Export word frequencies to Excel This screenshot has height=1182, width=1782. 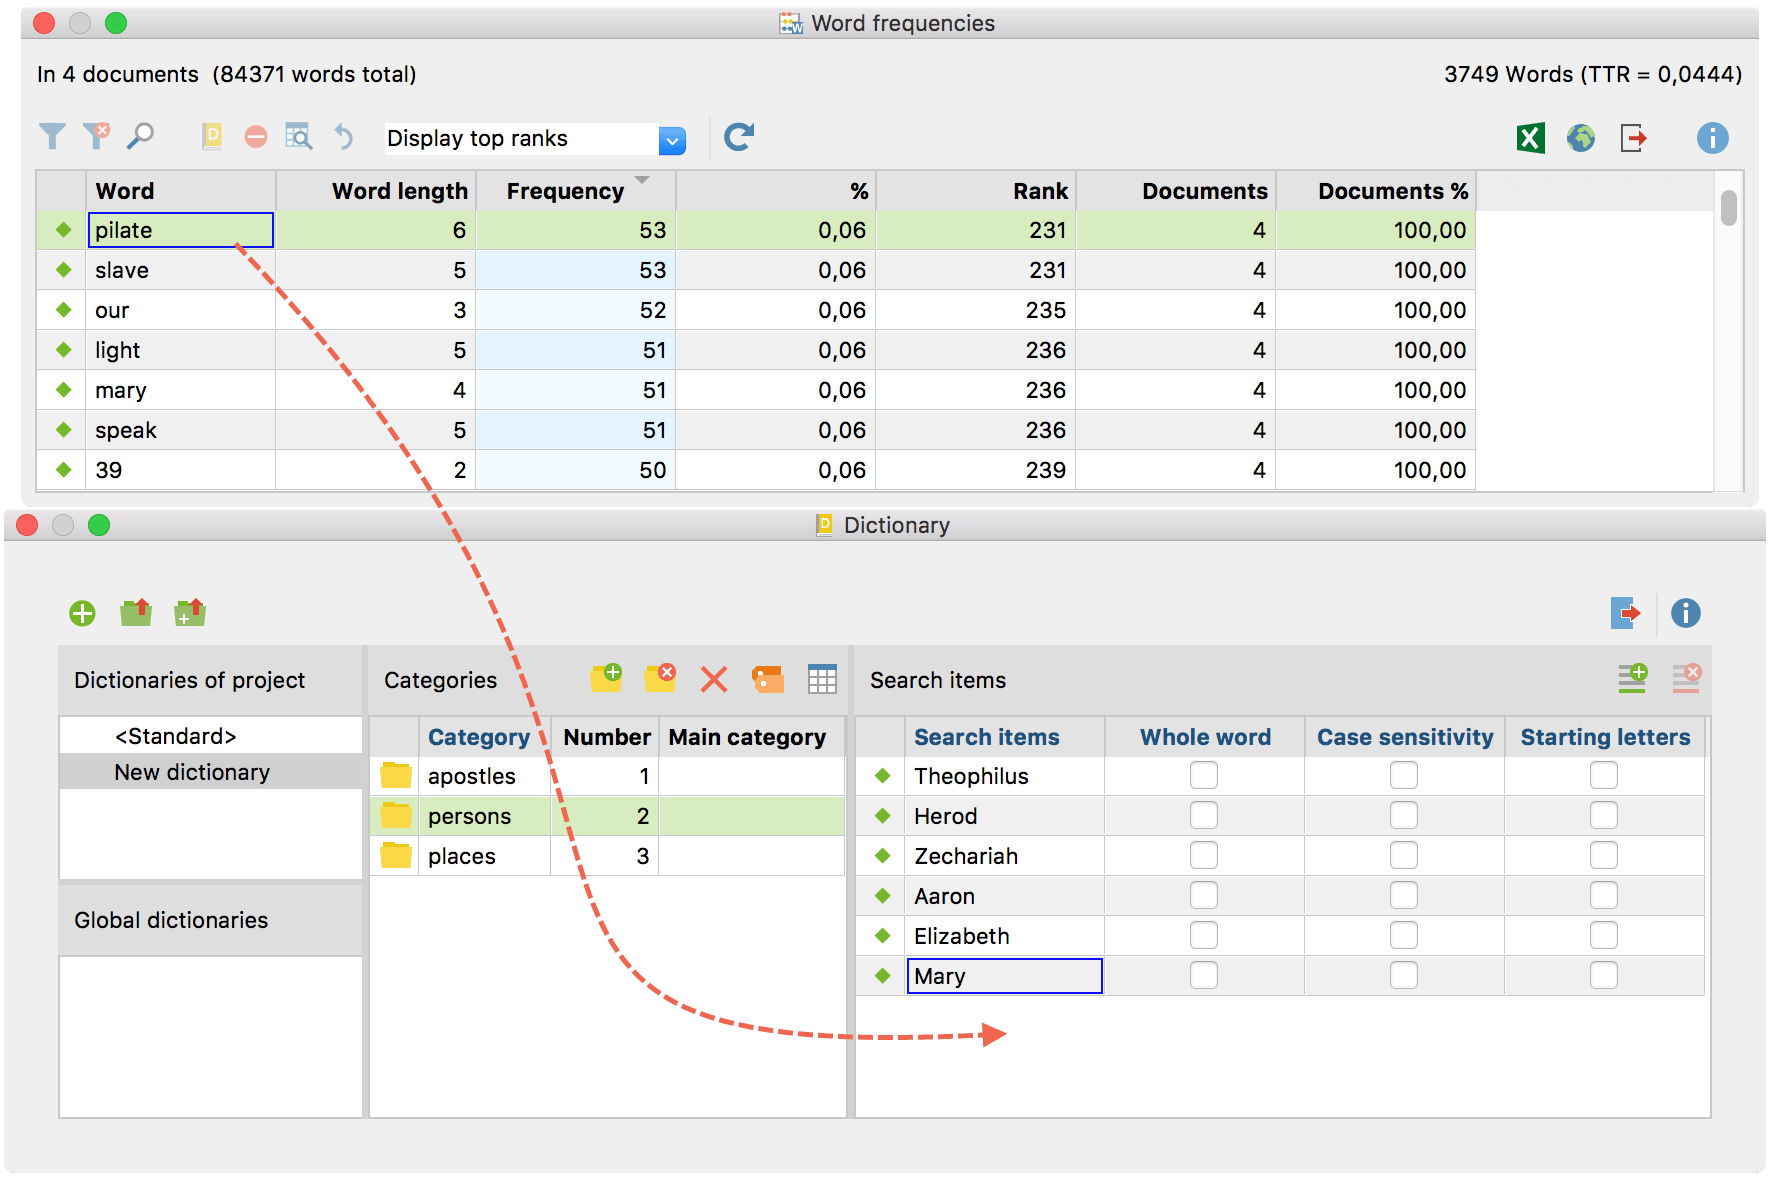[1530, 138]
